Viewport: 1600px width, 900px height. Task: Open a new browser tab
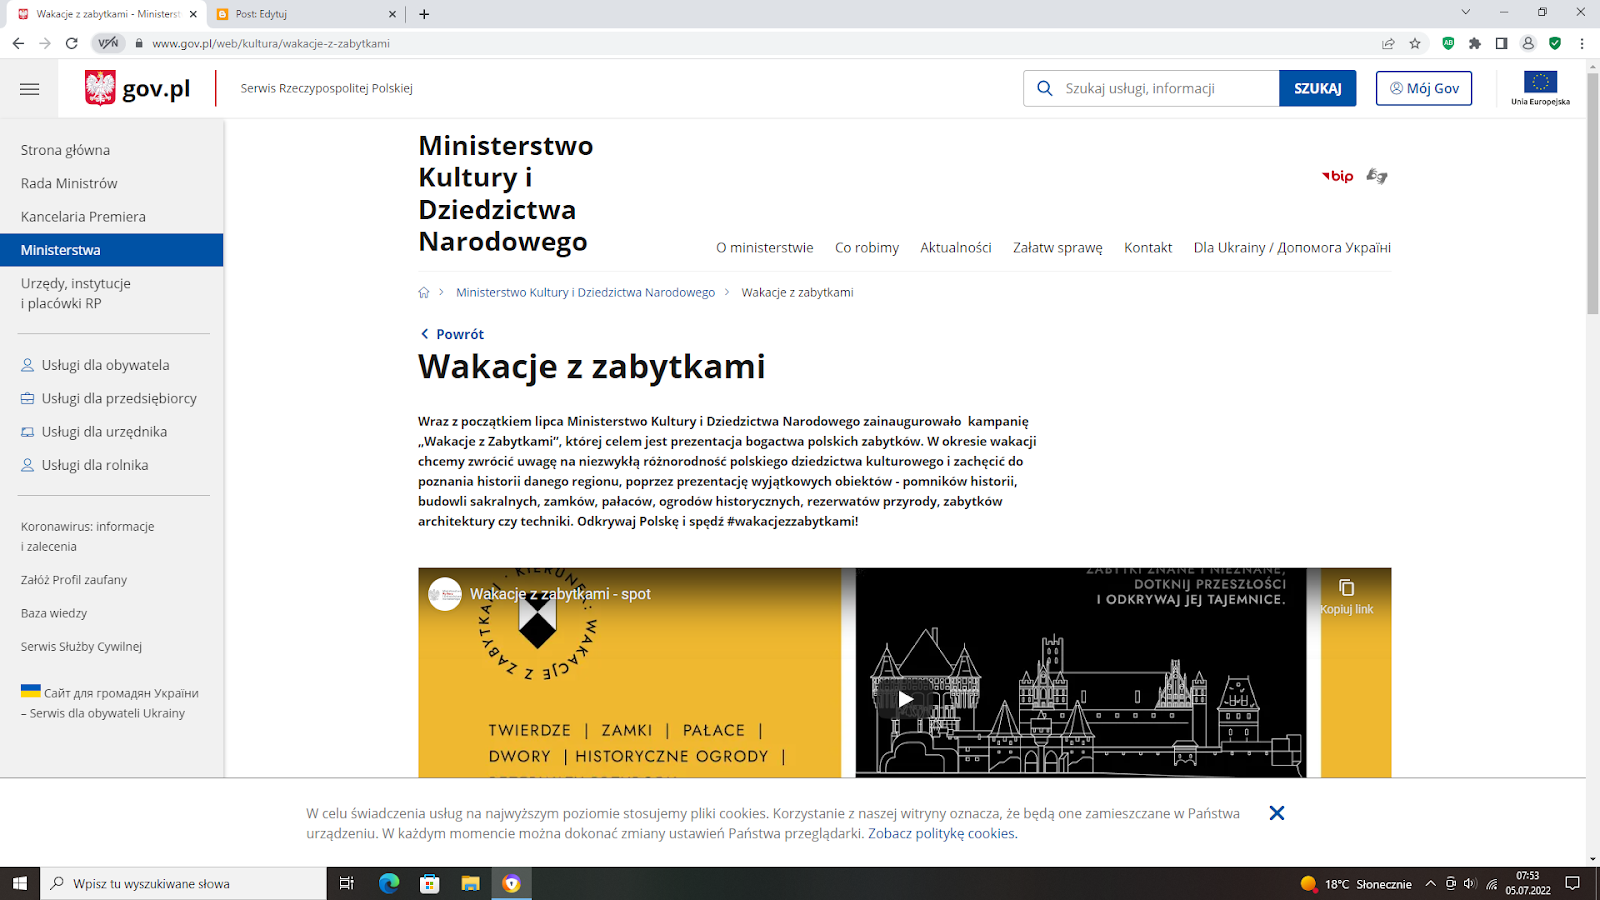[424, 14]
